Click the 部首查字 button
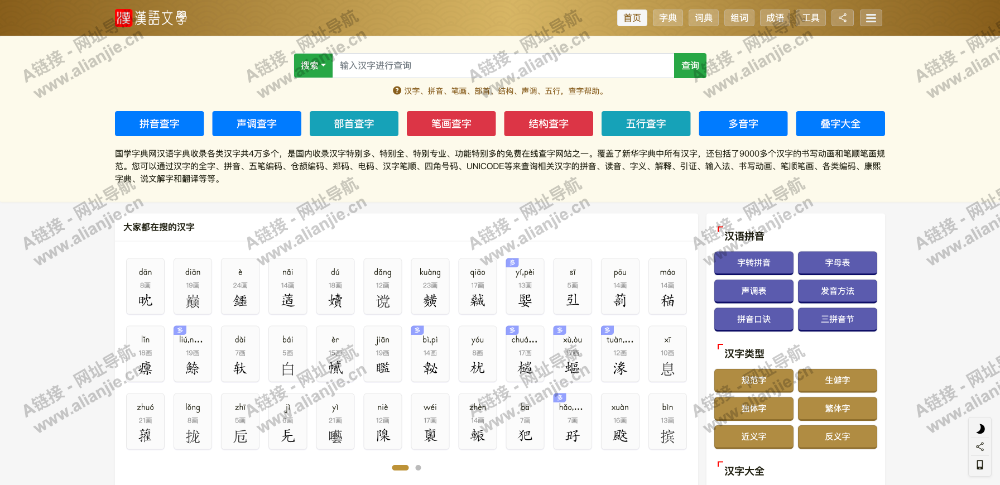1000x485 pixels. coord(354,124)
